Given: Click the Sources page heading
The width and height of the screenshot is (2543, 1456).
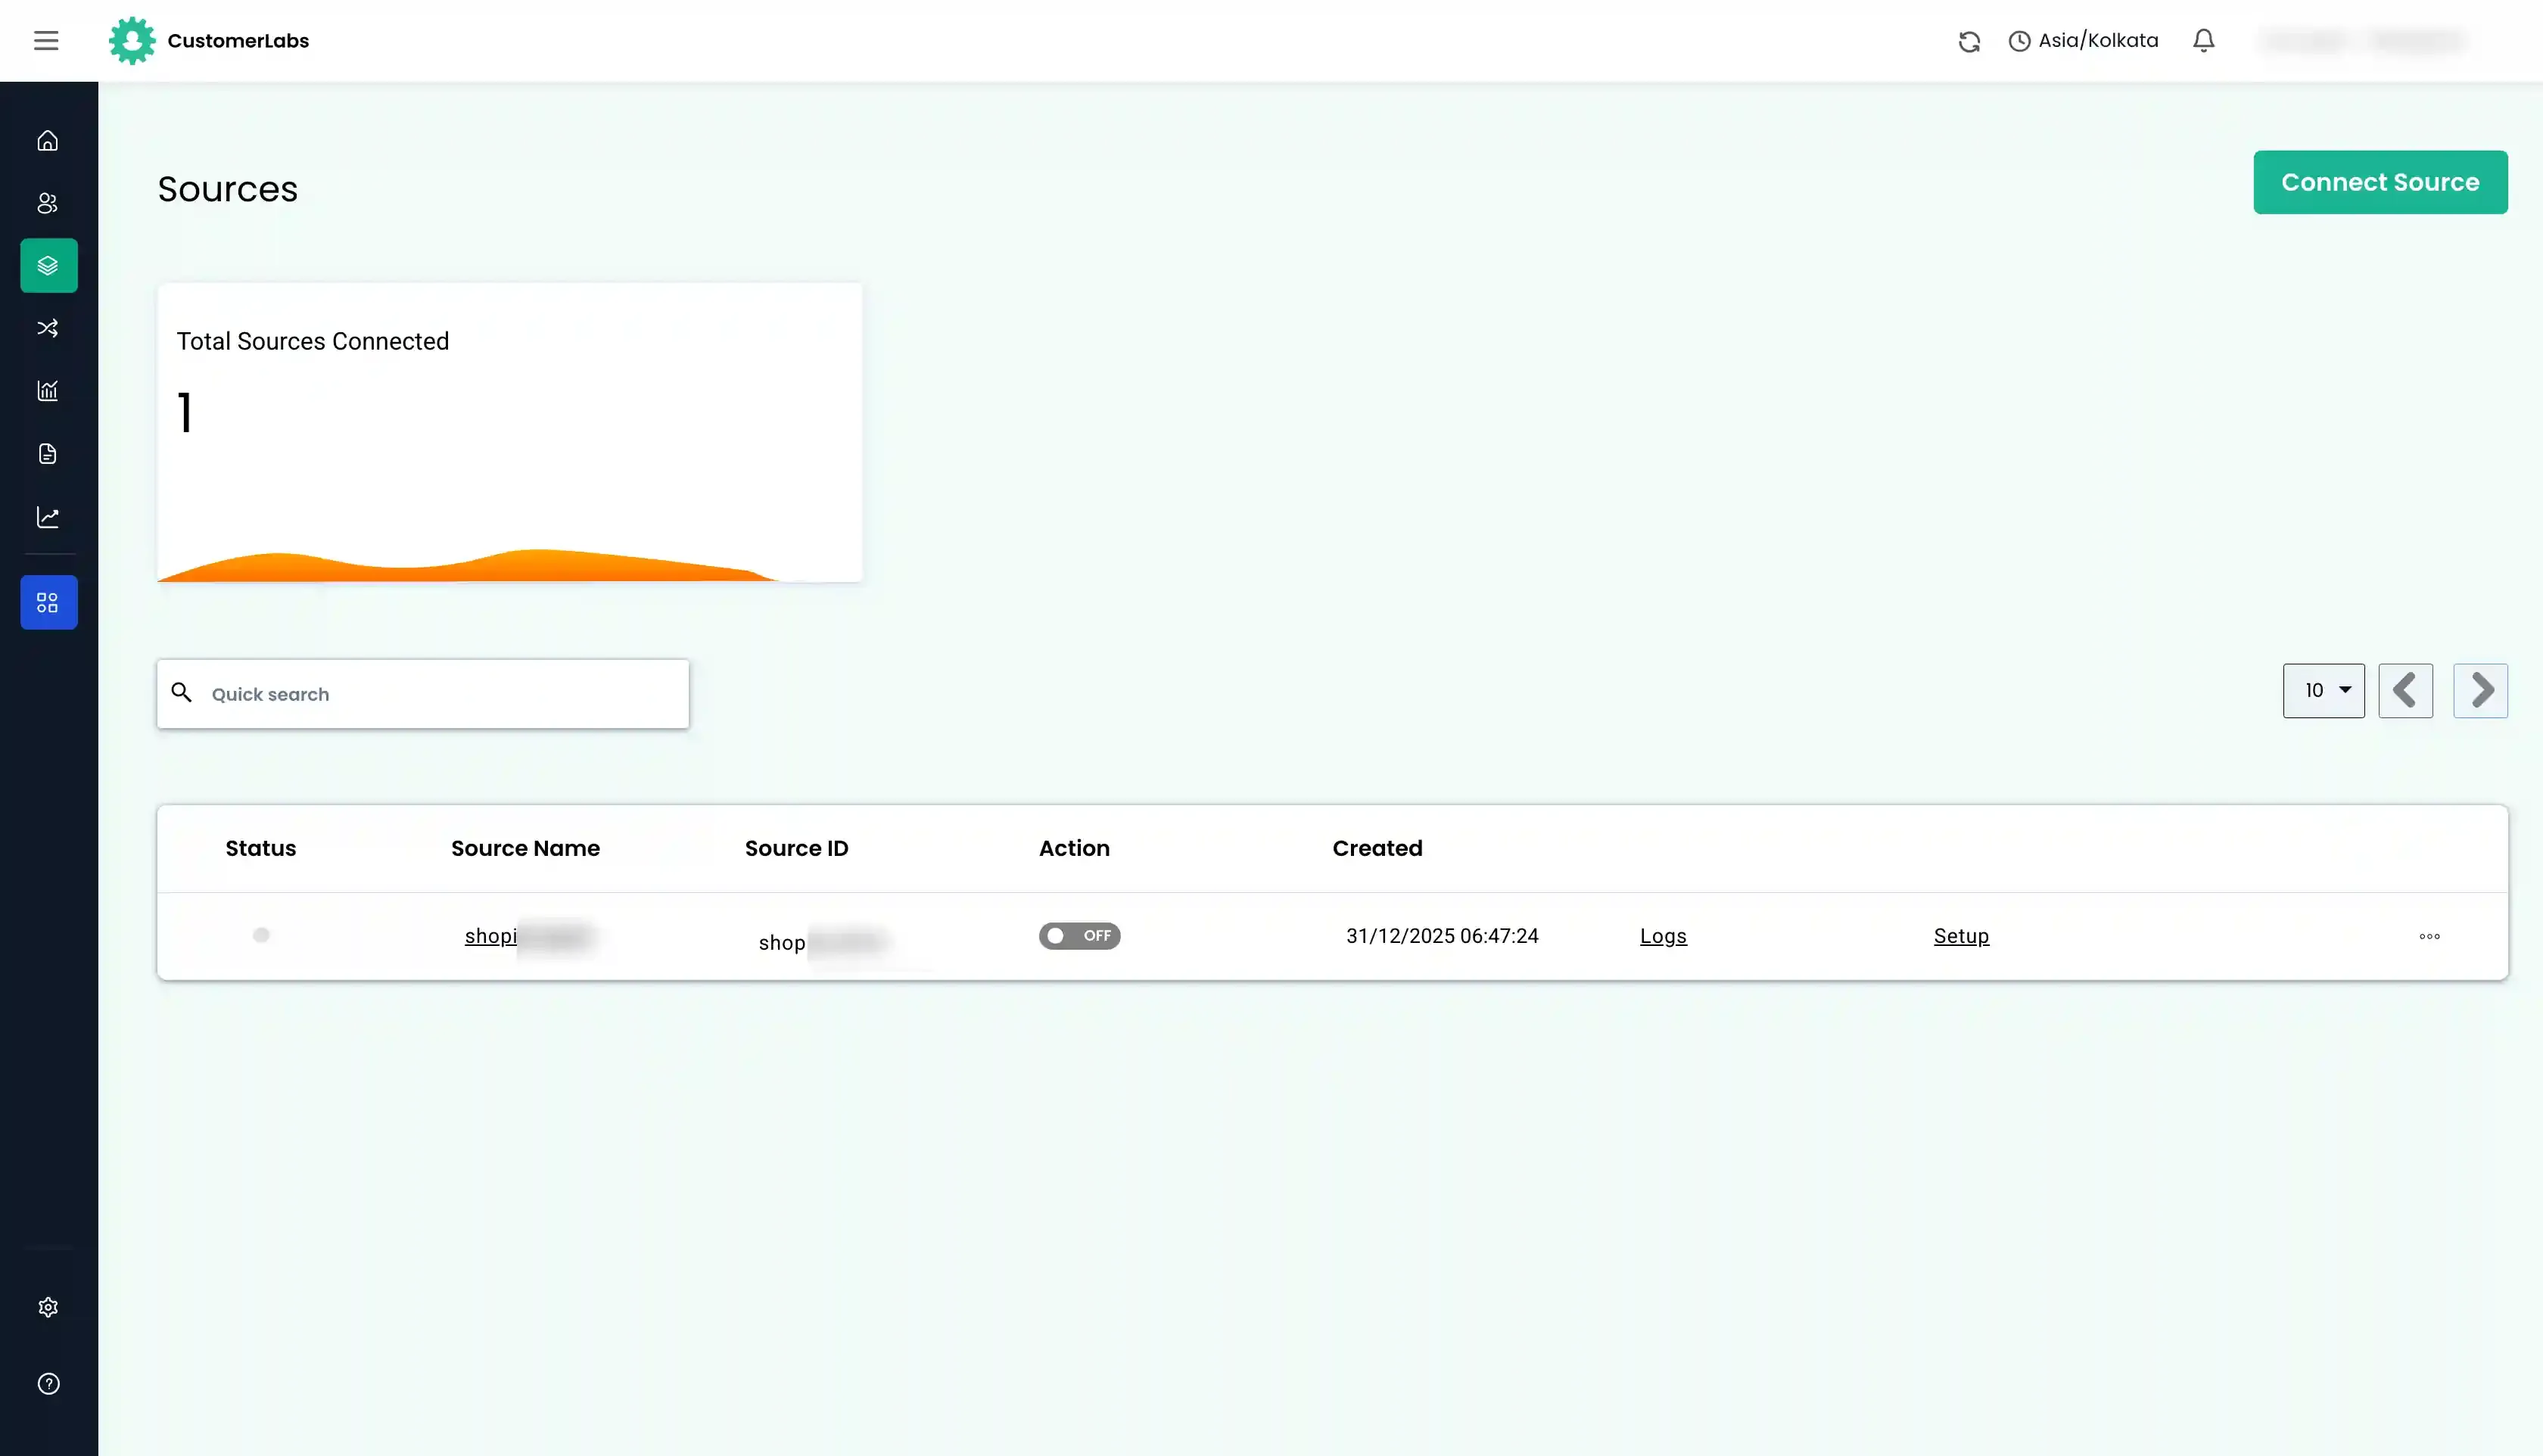Looking at the screenshot, I should click(x=227, y=189).
